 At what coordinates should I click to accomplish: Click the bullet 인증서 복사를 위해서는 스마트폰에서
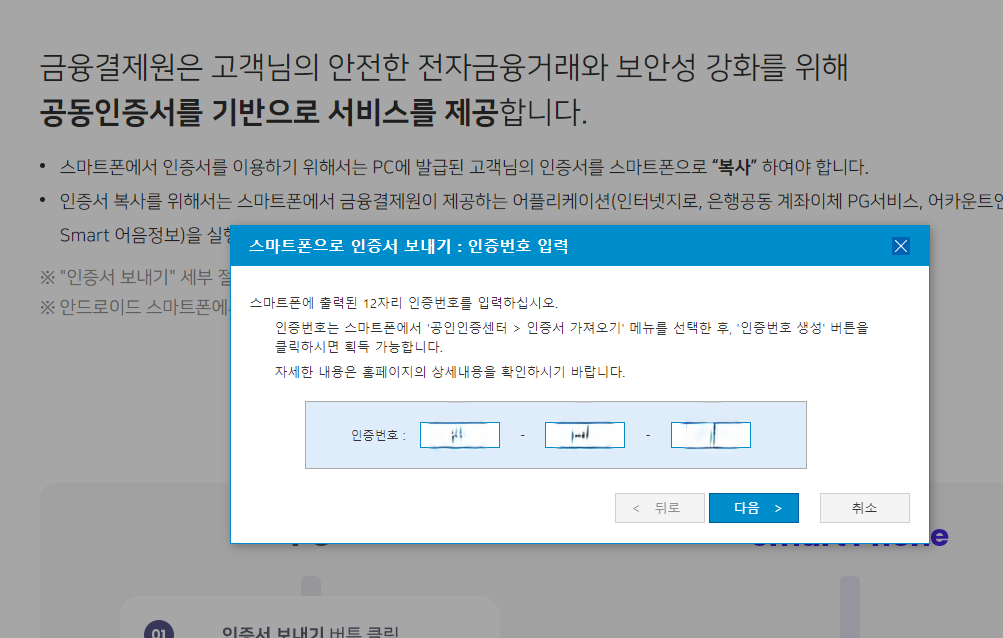pyautogui.click(x=531, y=202)
